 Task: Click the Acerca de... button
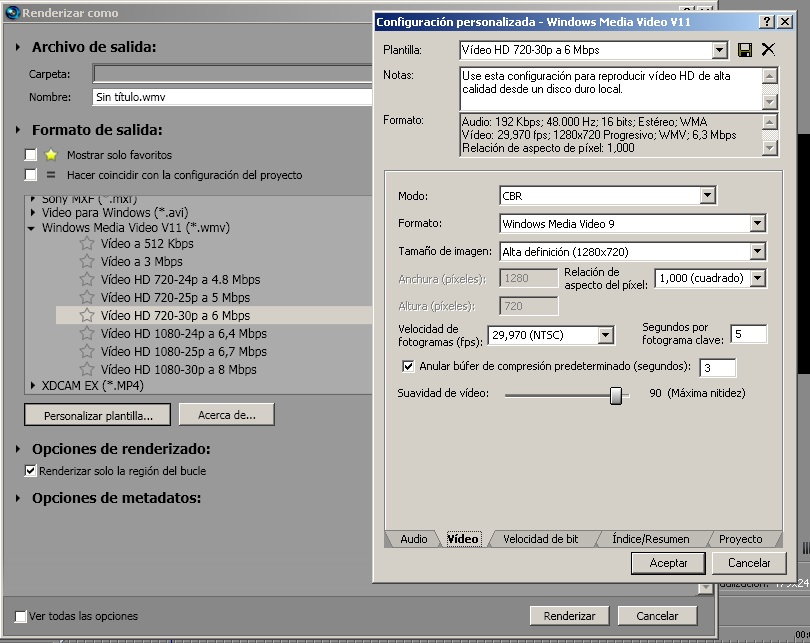[x=227, y=415]
